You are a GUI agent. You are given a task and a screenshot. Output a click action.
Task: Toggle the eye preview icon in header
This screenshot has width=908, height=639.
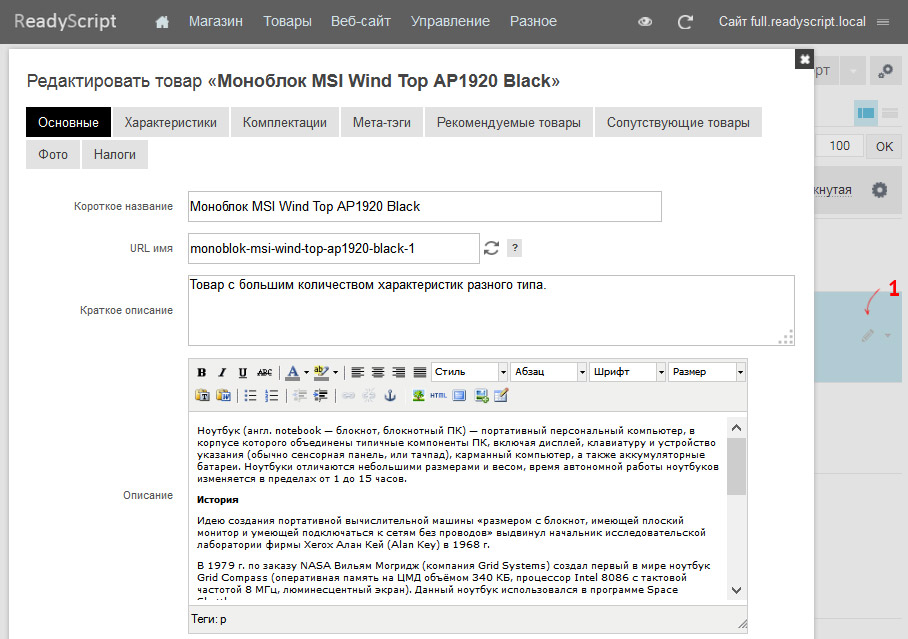click(645, 22)
